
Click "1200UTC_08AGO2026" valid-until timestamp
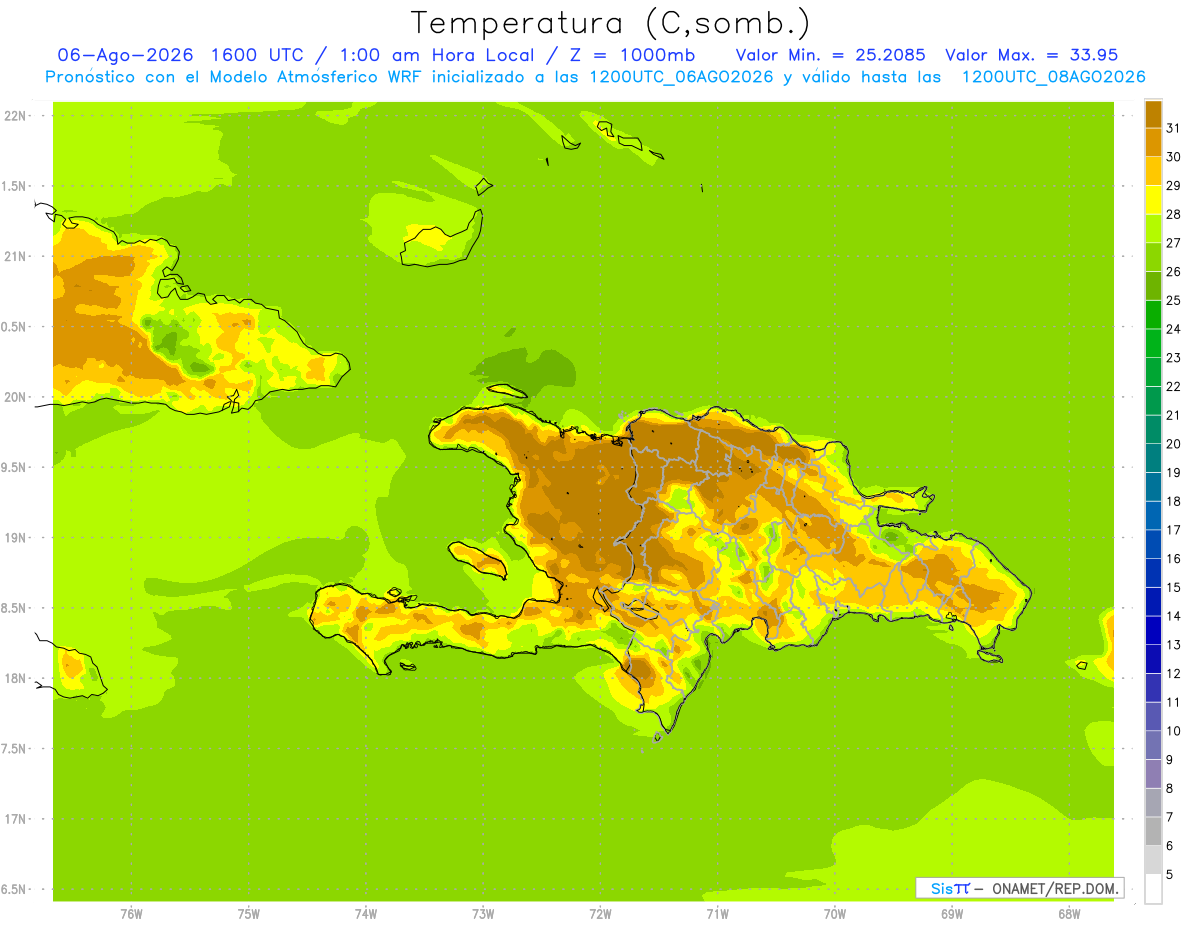[x=1053, y=77]
